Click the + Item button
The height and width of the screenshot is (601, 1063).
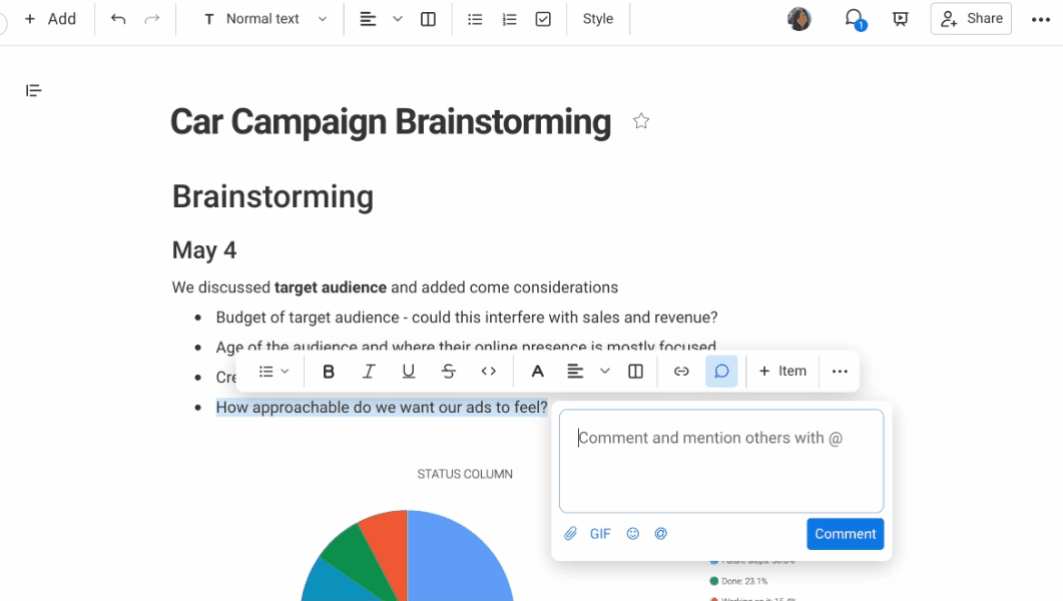click(782, 371)
